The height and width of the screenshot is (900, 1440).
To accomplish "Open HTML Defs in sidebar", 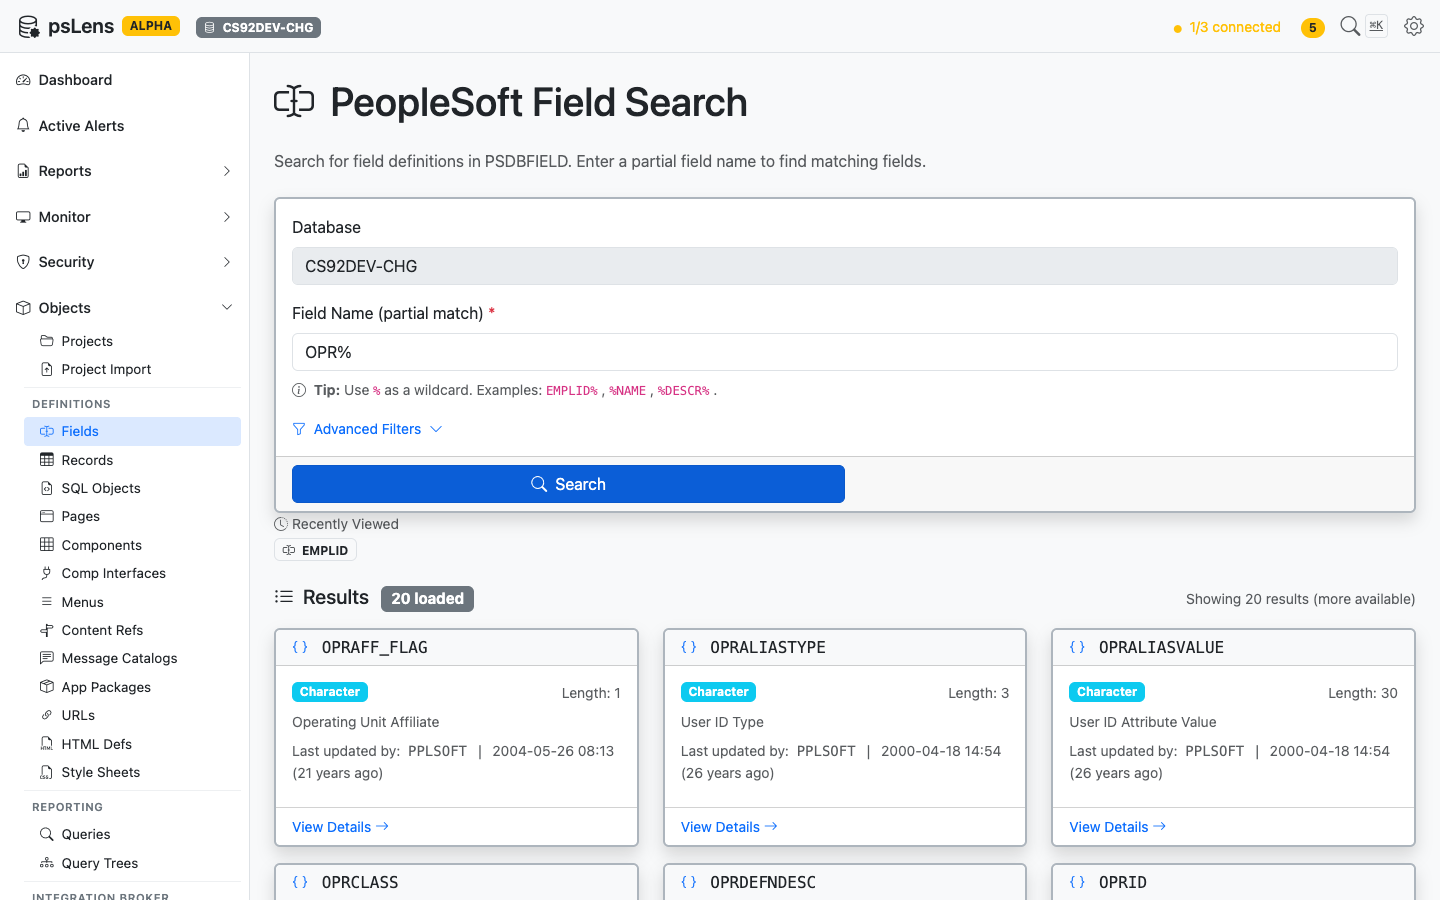I will pos(132,744).
